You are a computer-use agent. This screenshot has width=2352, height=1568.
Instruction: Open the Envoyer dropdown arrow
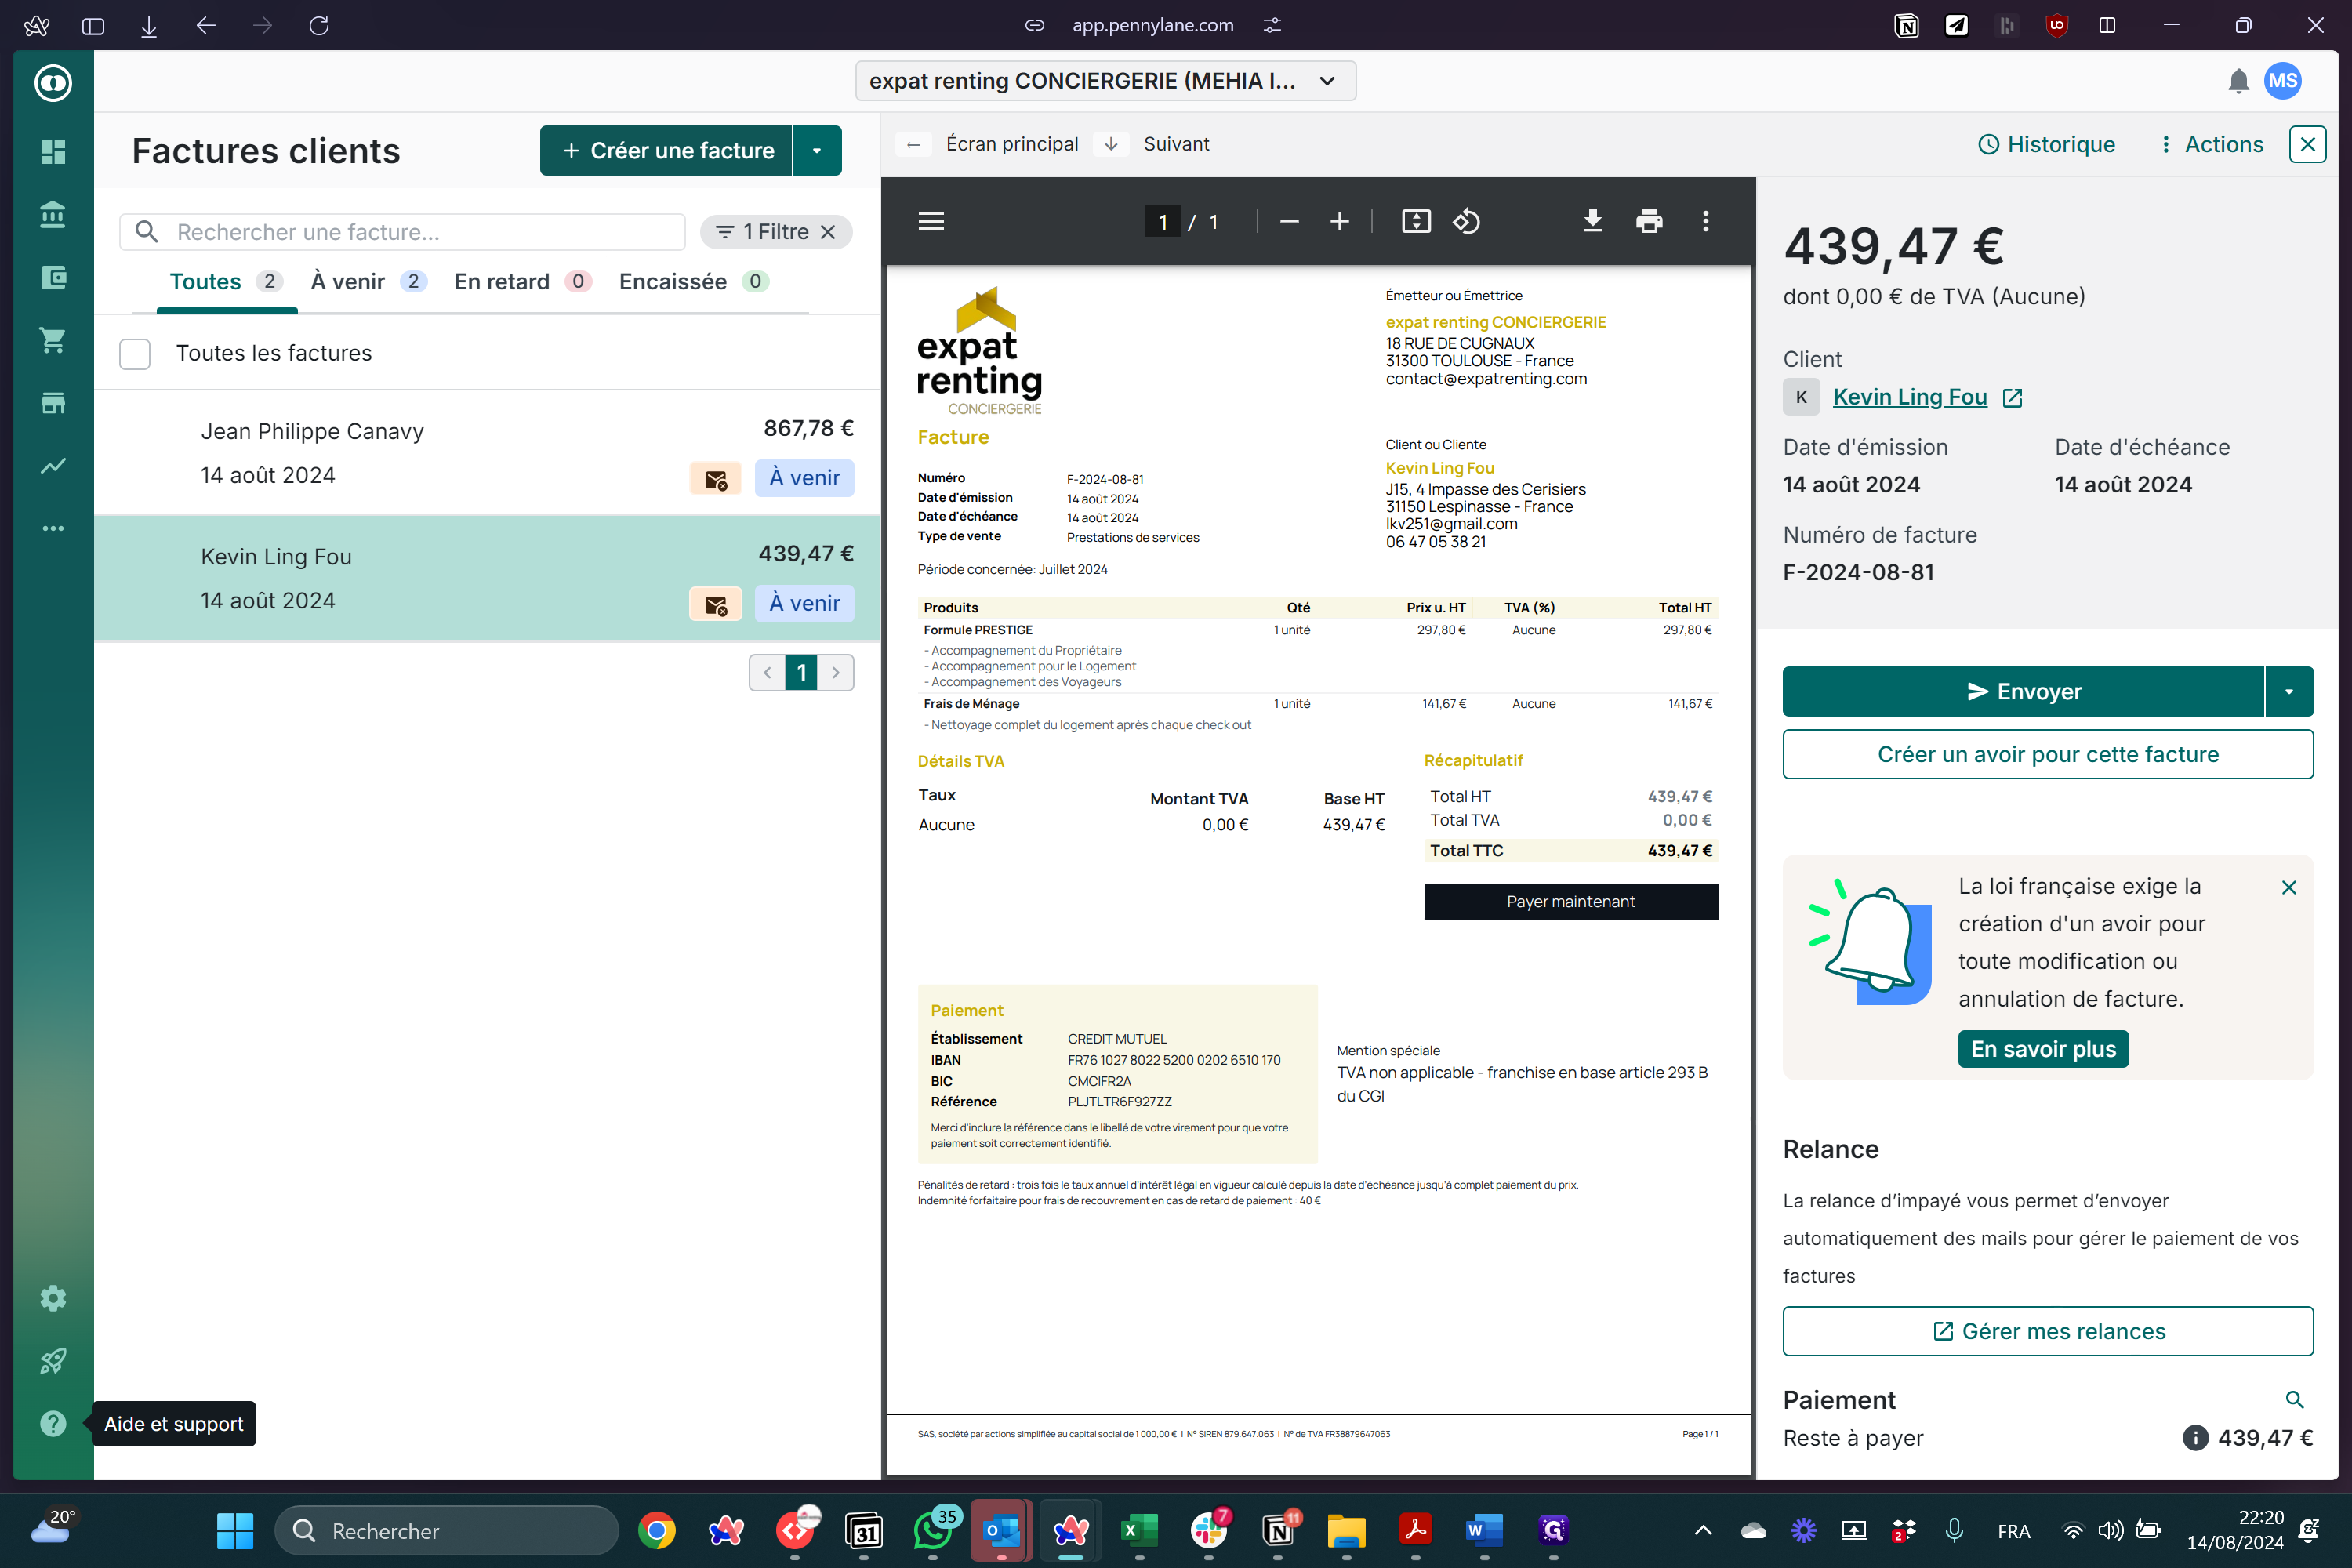2289,691
